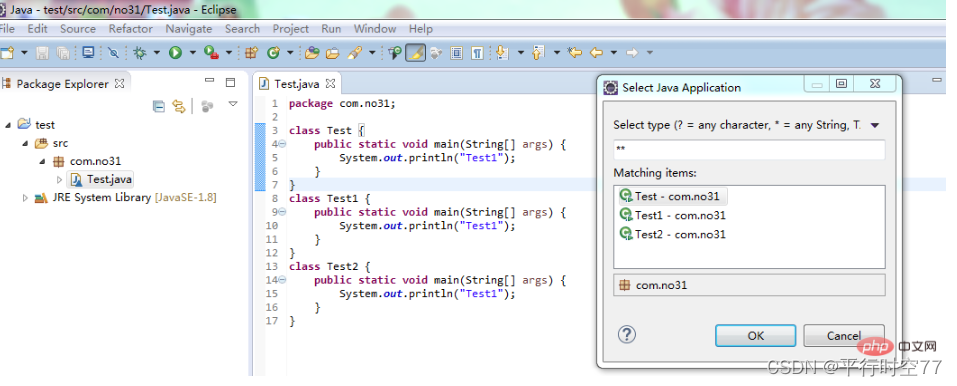Screen dimensions: 957x386
Task: Open the Search dropdown arrow
Action: coord(372,53)
